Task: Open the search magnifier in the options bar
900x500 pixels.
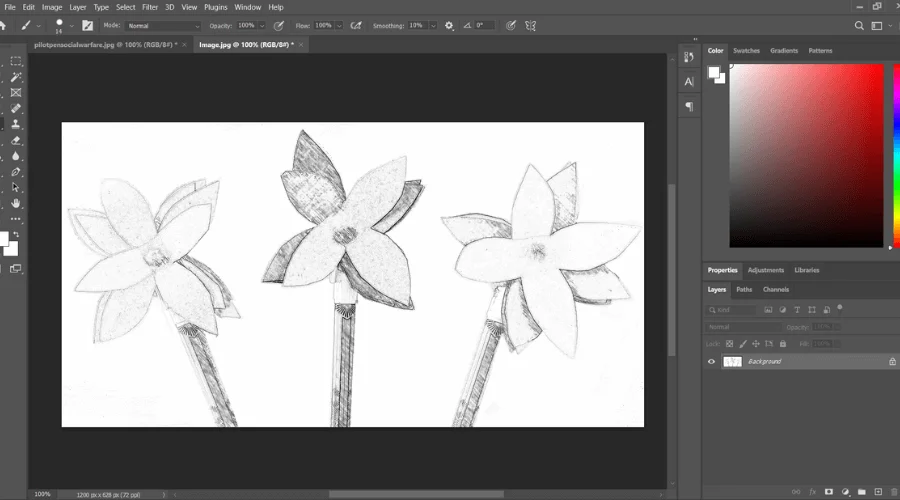Action: tap(859, 25)
